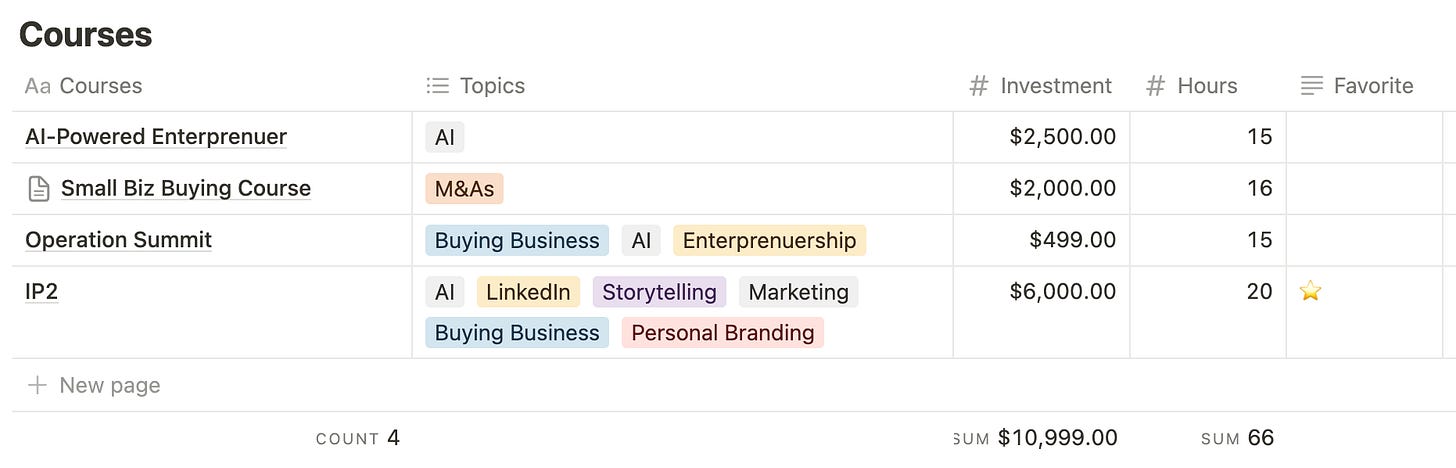
Task: Click the hash icon beside Hours
Action: 1155,86
